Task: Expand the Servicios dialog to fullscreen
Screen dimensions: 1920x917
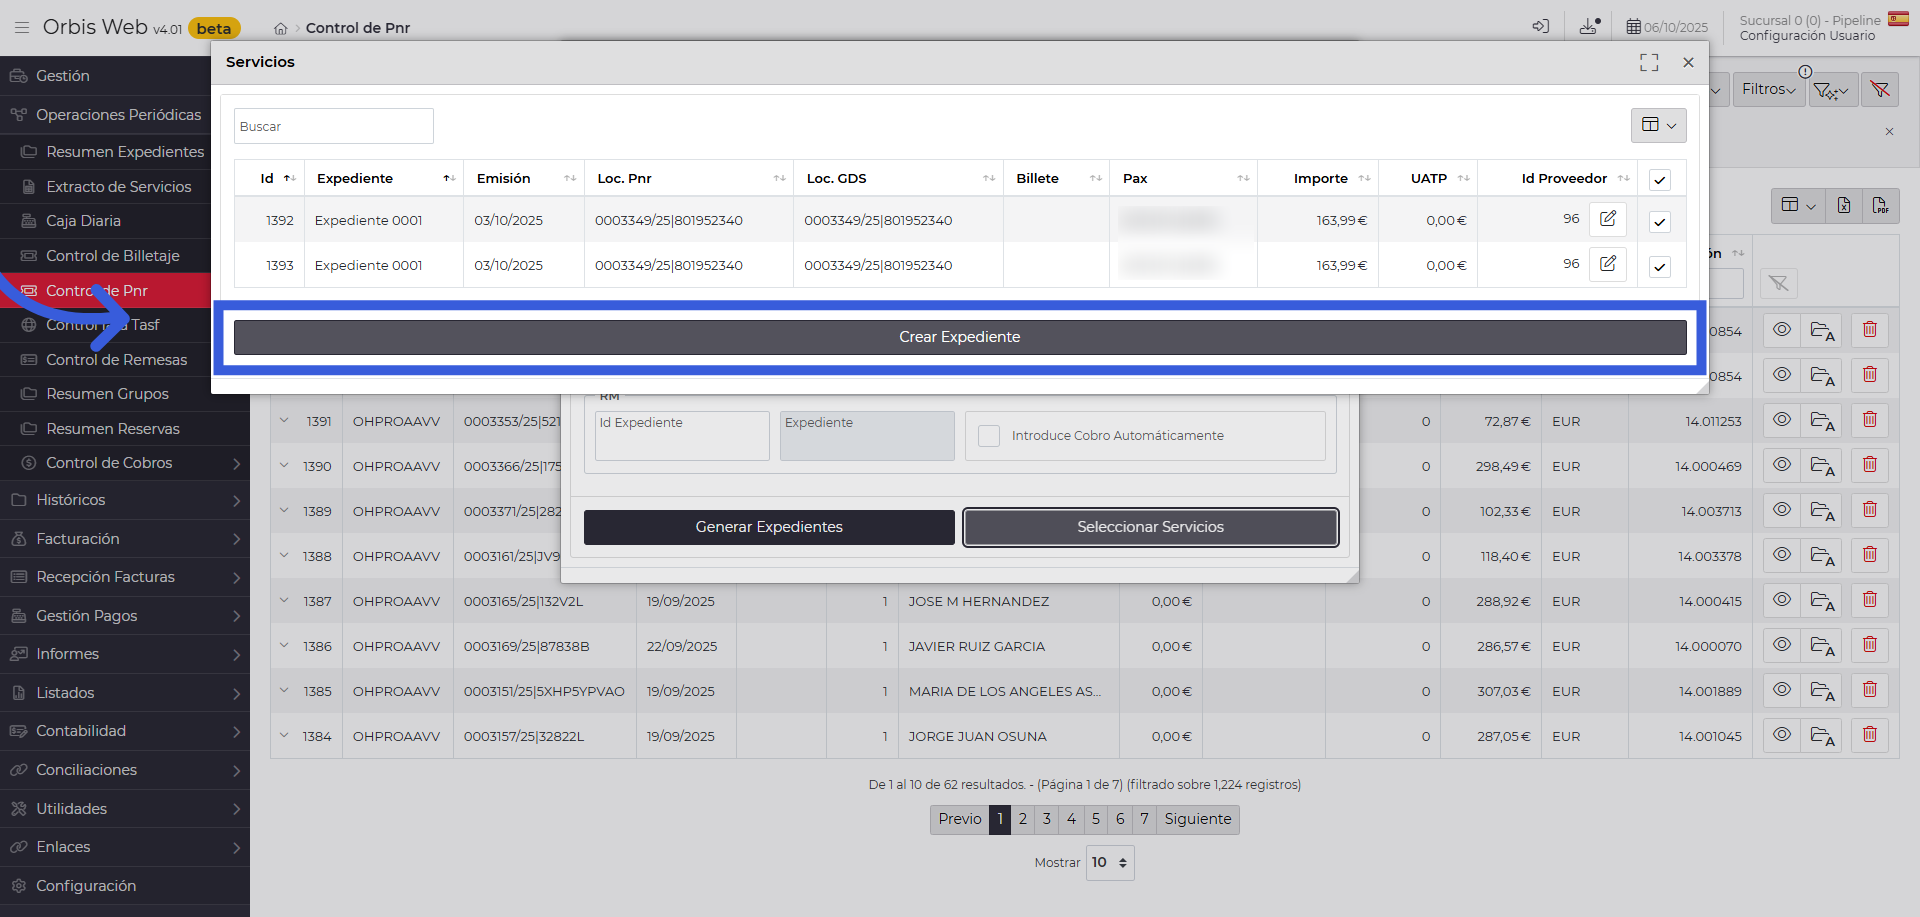Action: coord(1649,63)
